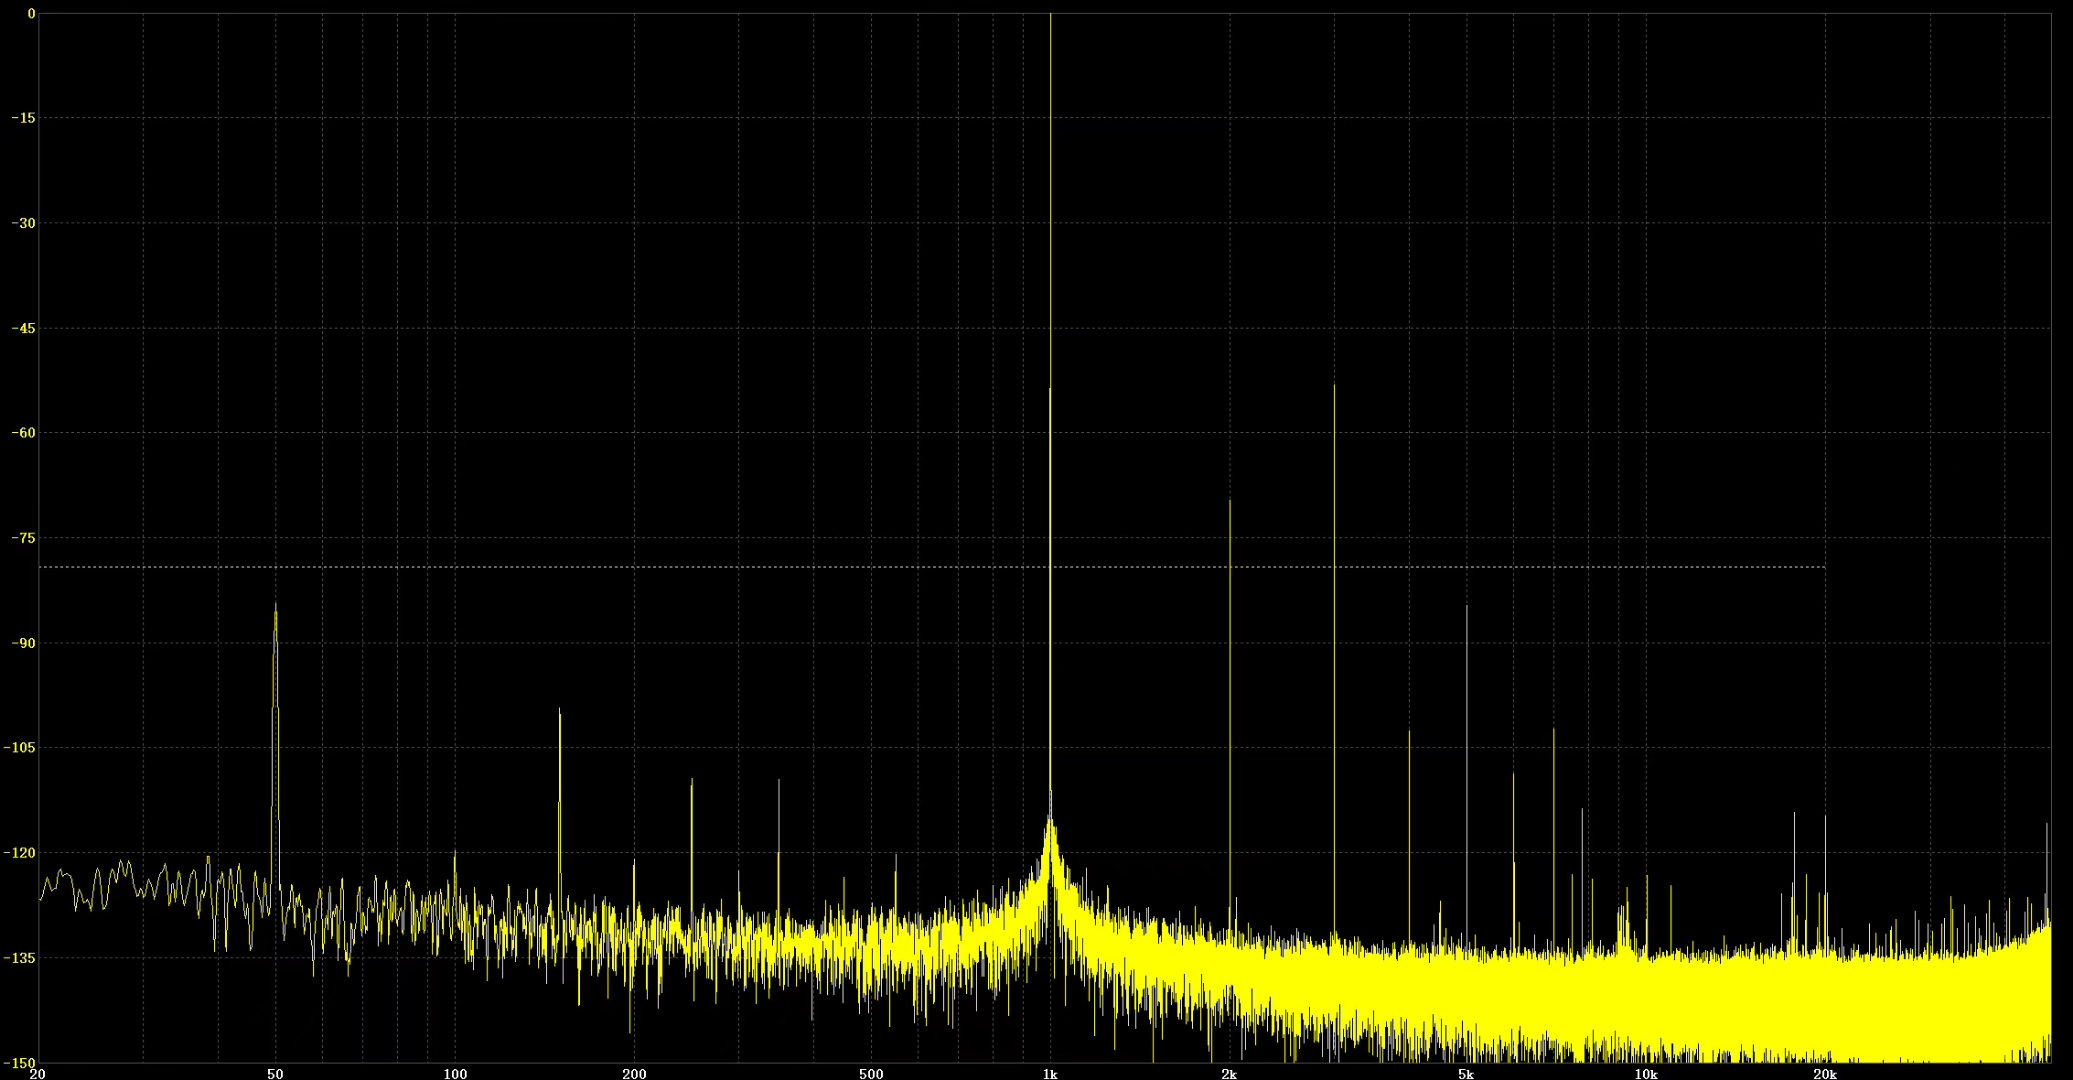
Task: Click the 20k frequency axis label
Action: pos(1825,1074)
